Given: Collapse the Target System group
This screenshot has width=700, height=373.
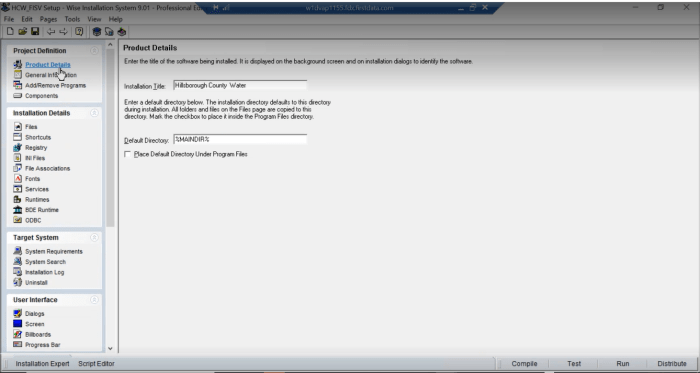Looking at the screenshot, I should 94,237.
